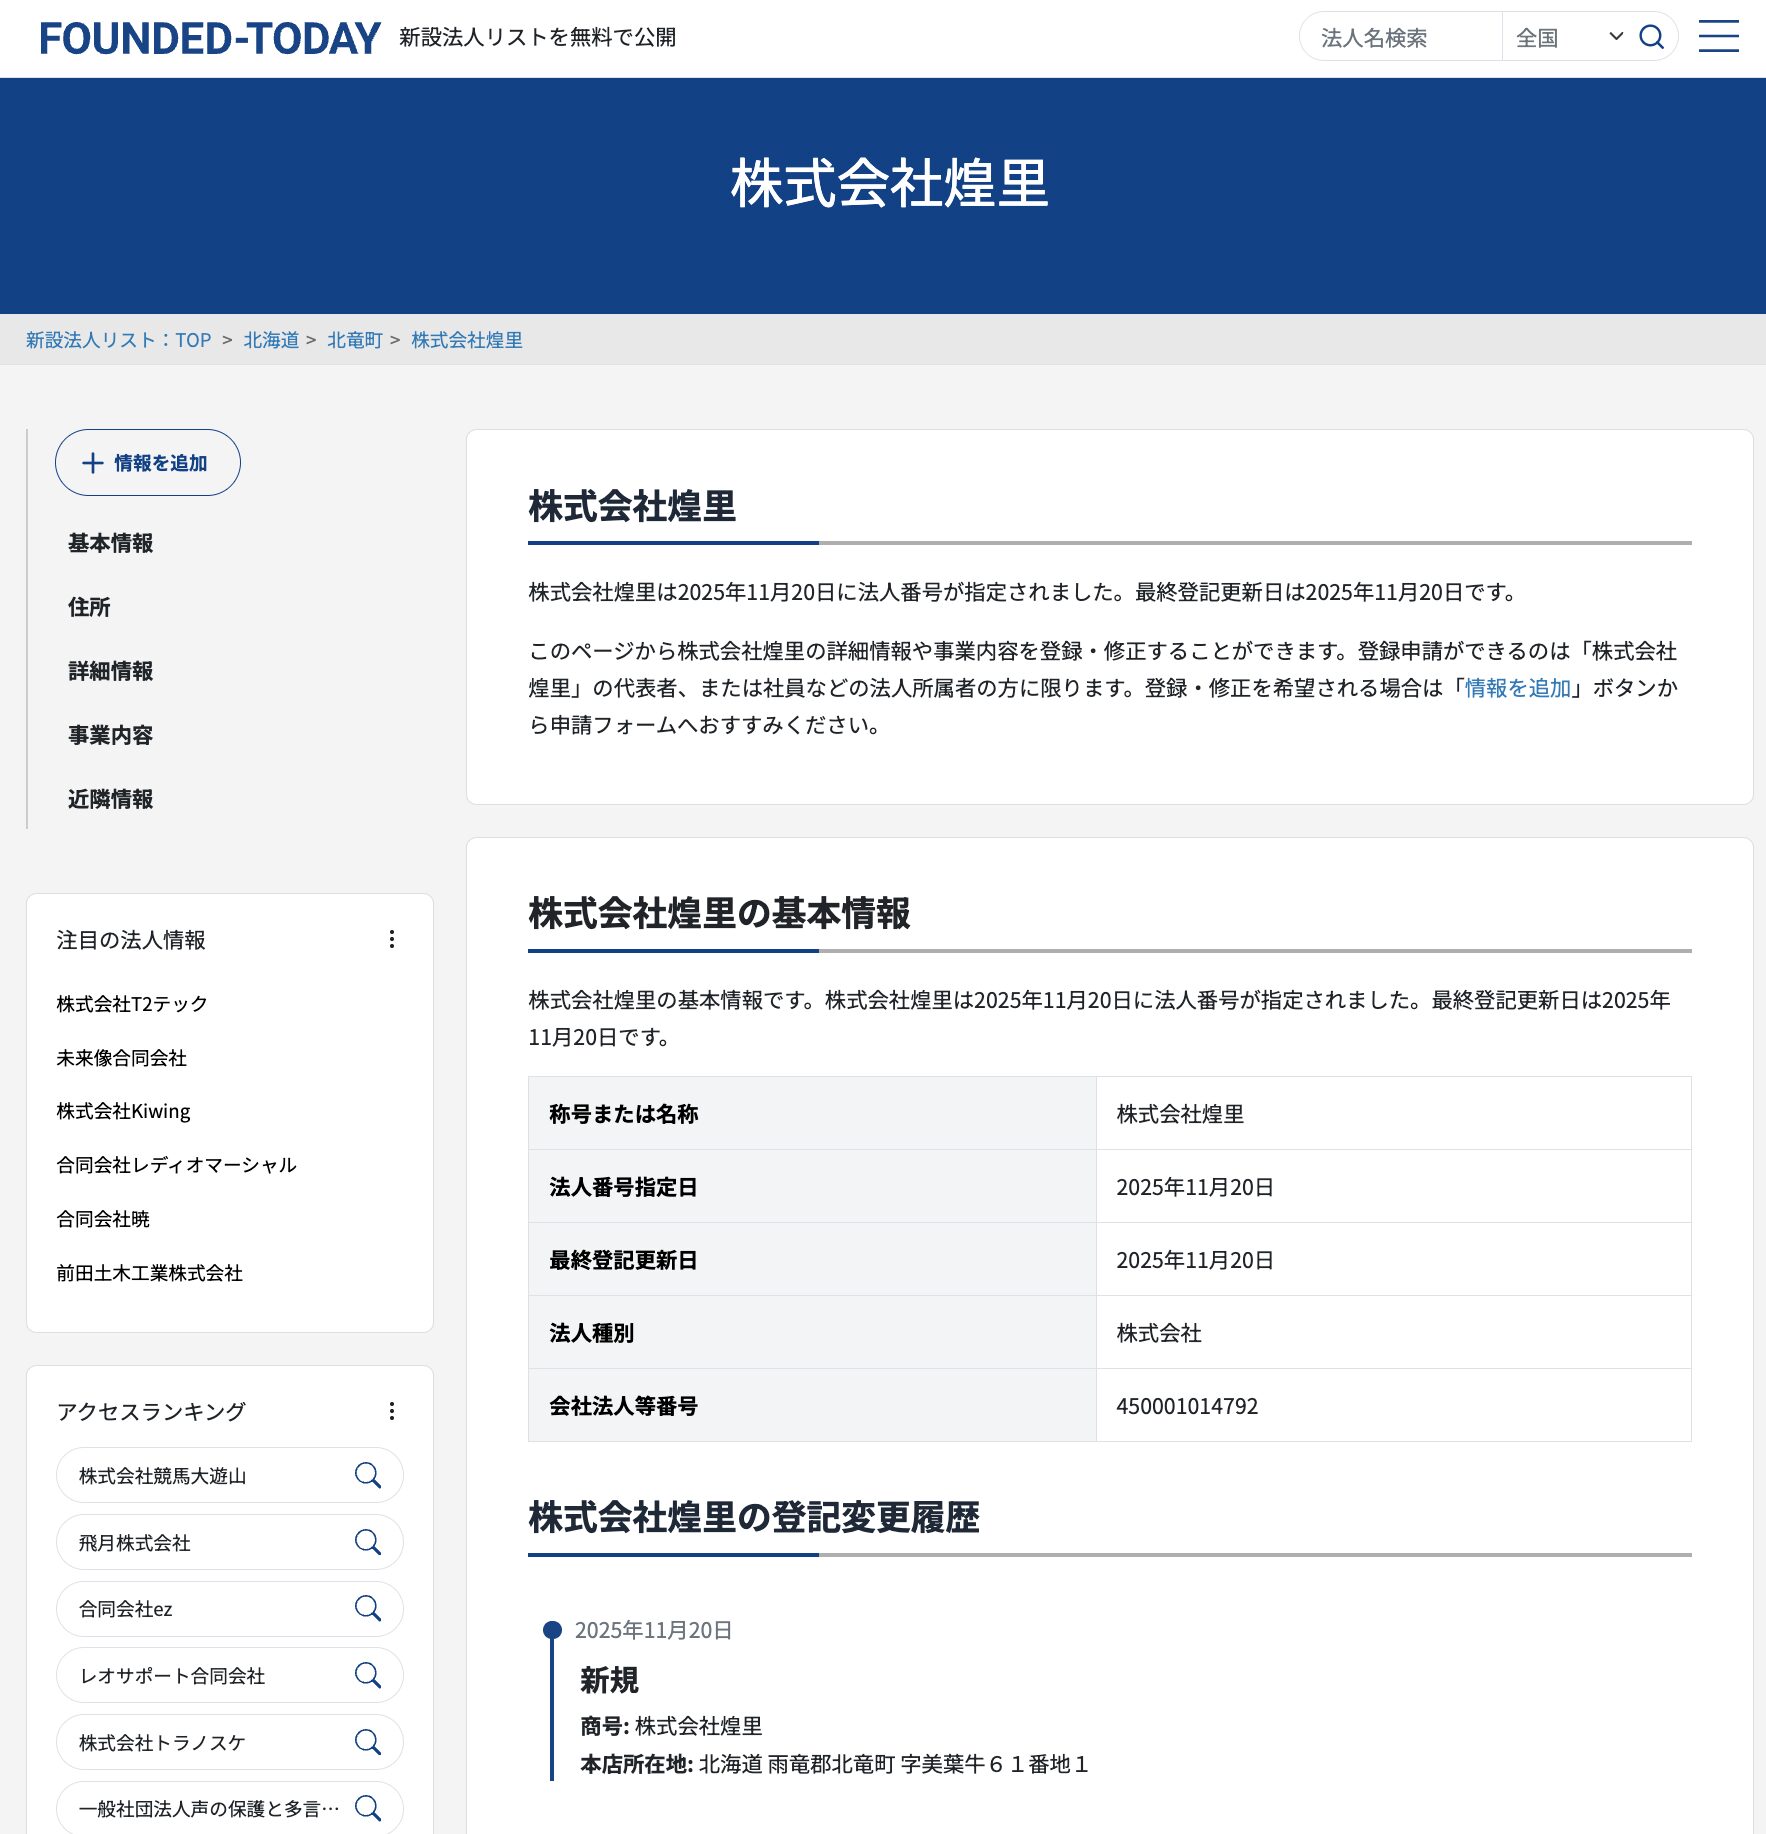The width and height of the screenshot is (1766, 1834).
Task: Select 事業内容 in the sidebar
Action: click(110, 735)
